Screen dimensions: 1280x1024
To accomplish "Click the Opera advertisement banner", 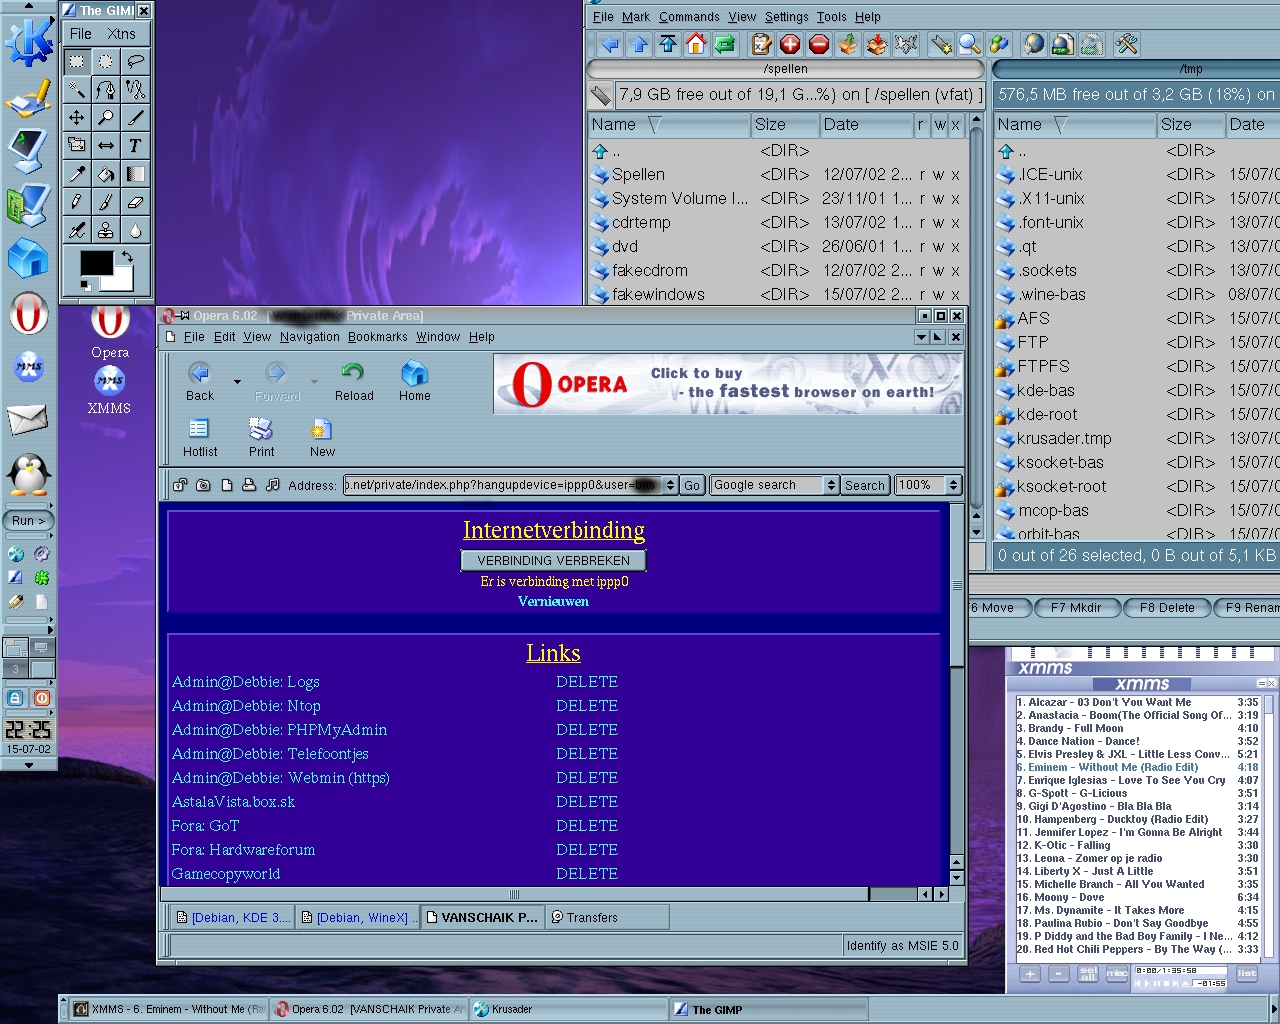I will (728, 383).
